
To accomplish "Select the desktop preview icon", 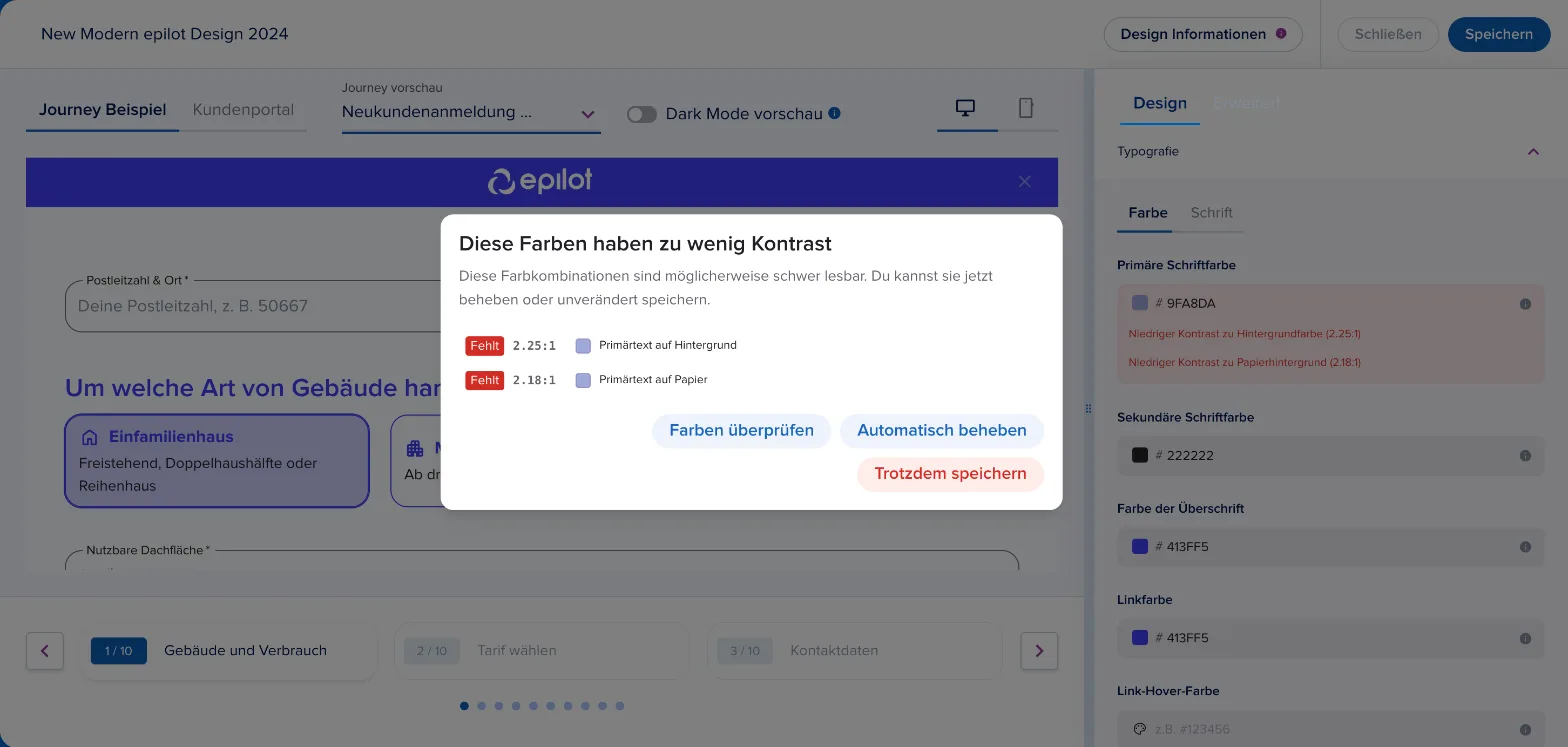I will click(x=966, y=108).
